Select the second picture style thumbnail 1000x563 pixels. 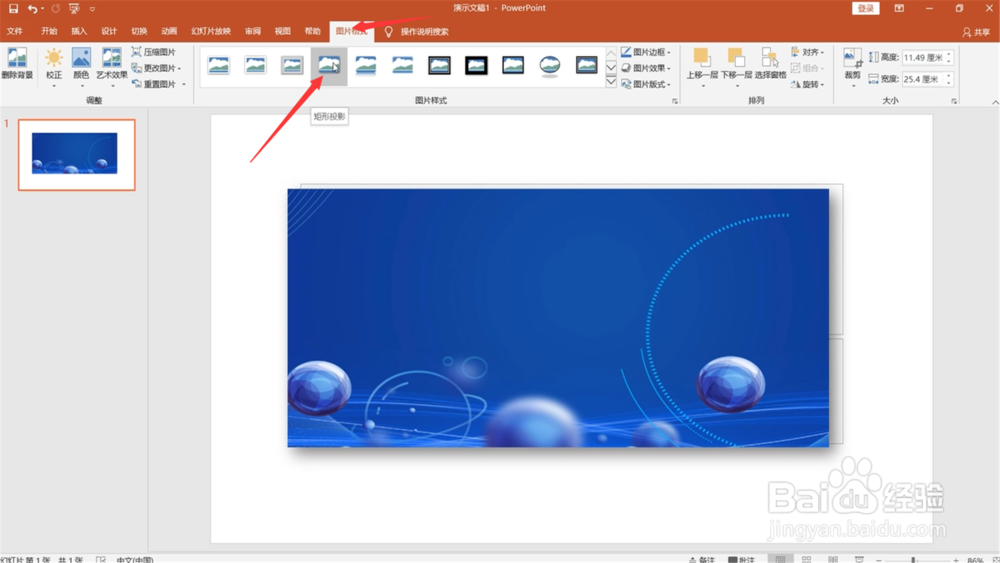255,65
